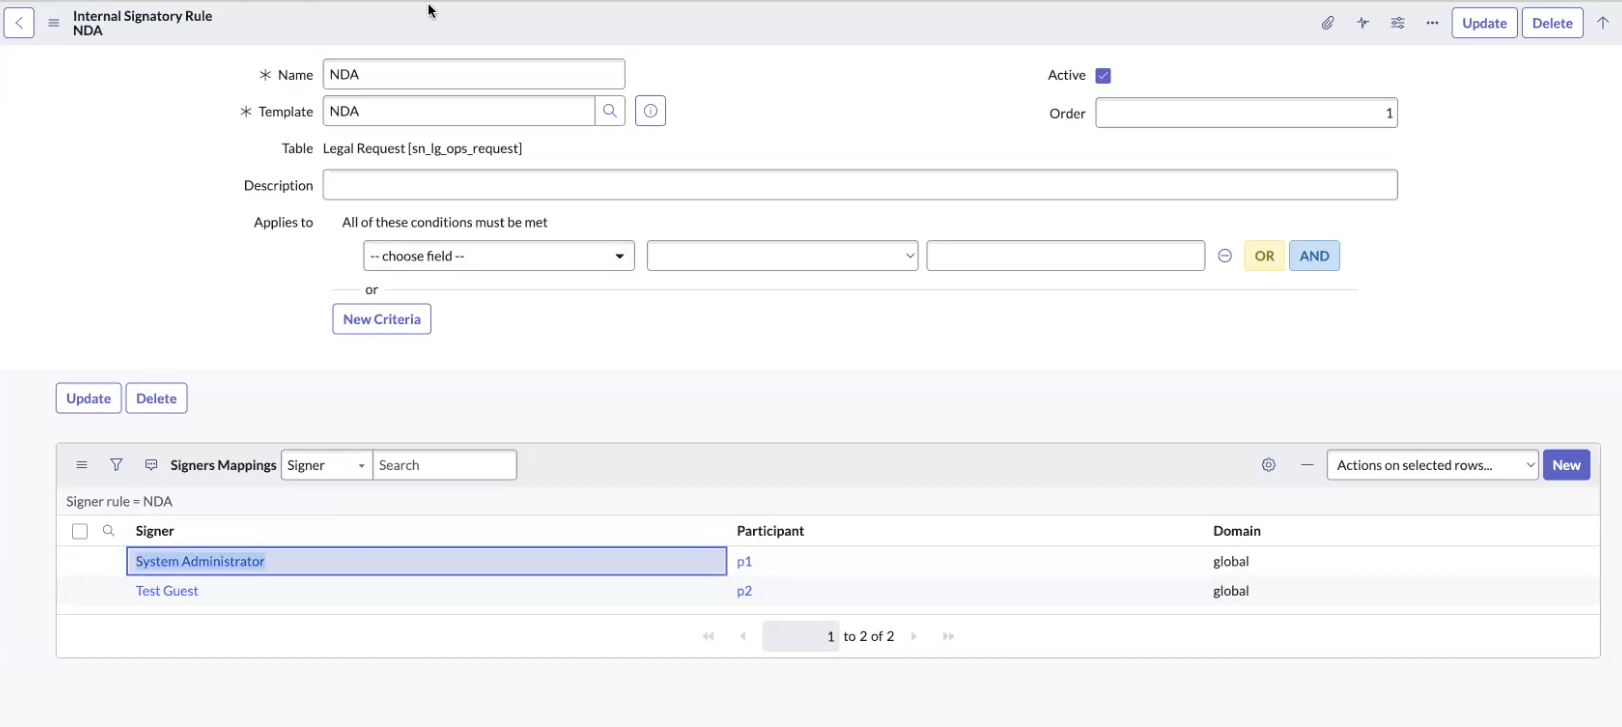The image size is (1622, 727).
Task: Click lower Update button below form
Action: [89, 398]
